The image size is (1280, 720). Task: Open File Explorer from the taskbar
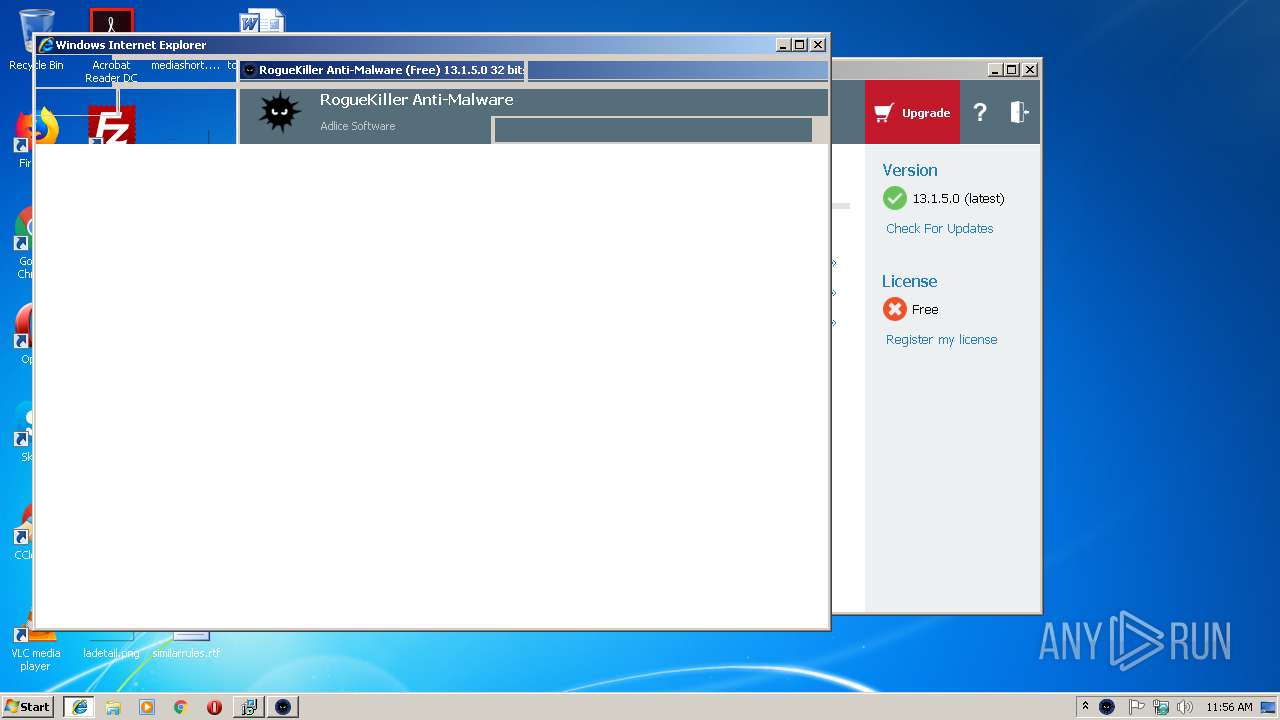113,707
